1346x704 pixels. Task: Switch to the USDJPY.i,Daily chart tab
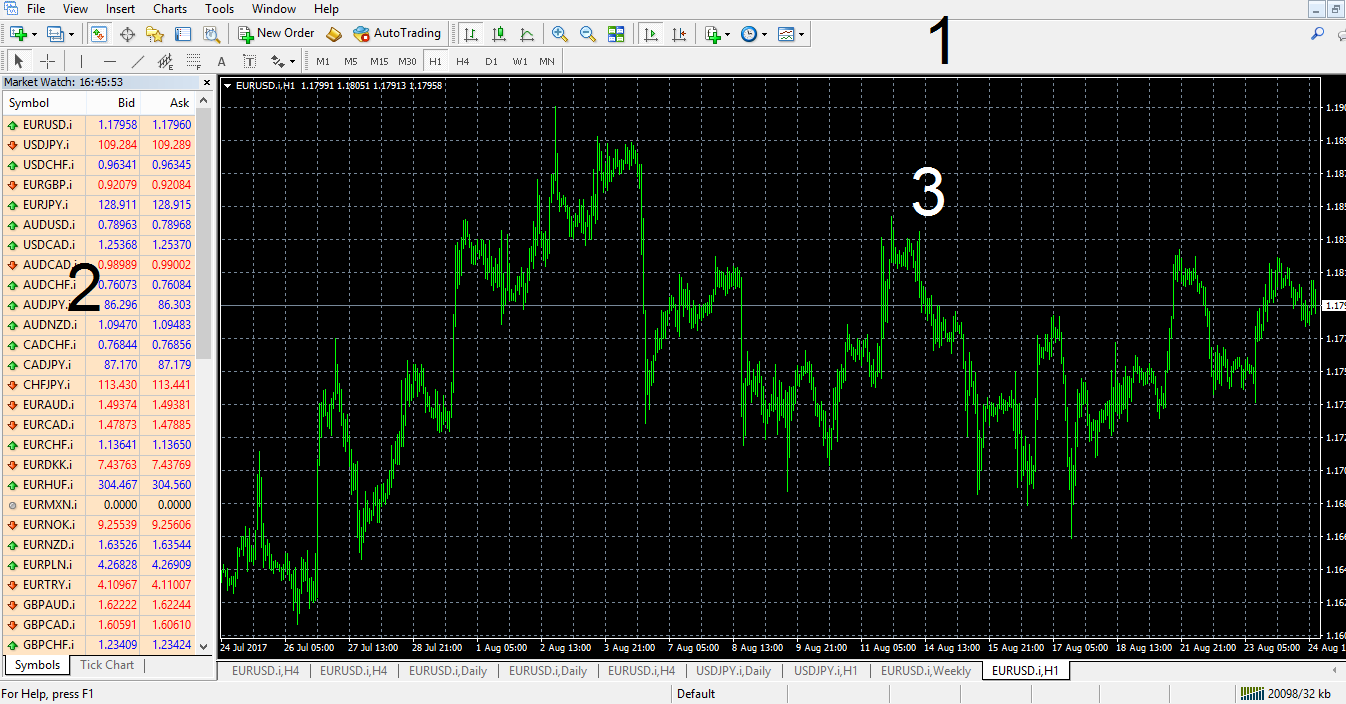(x=734, y=670)
